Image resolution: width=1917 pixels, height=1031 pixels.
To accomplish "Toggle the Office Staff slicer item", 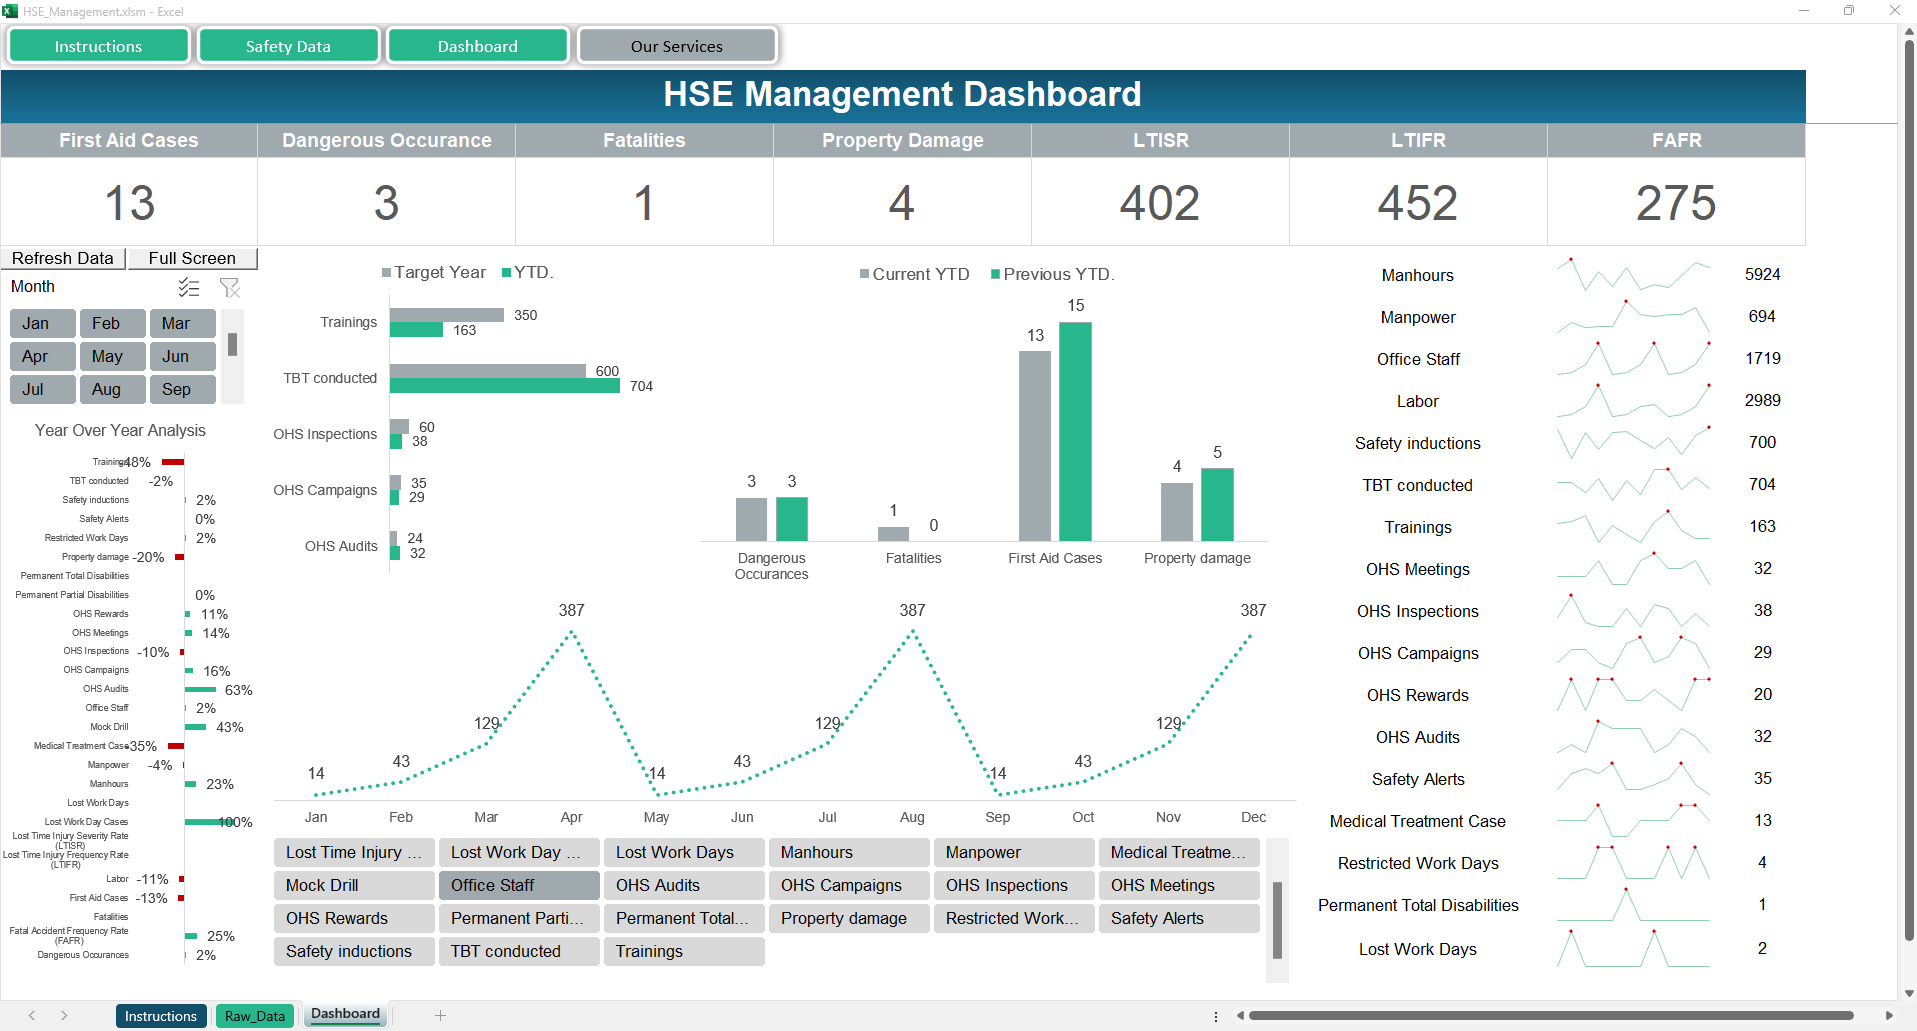I will click(518, 885).
